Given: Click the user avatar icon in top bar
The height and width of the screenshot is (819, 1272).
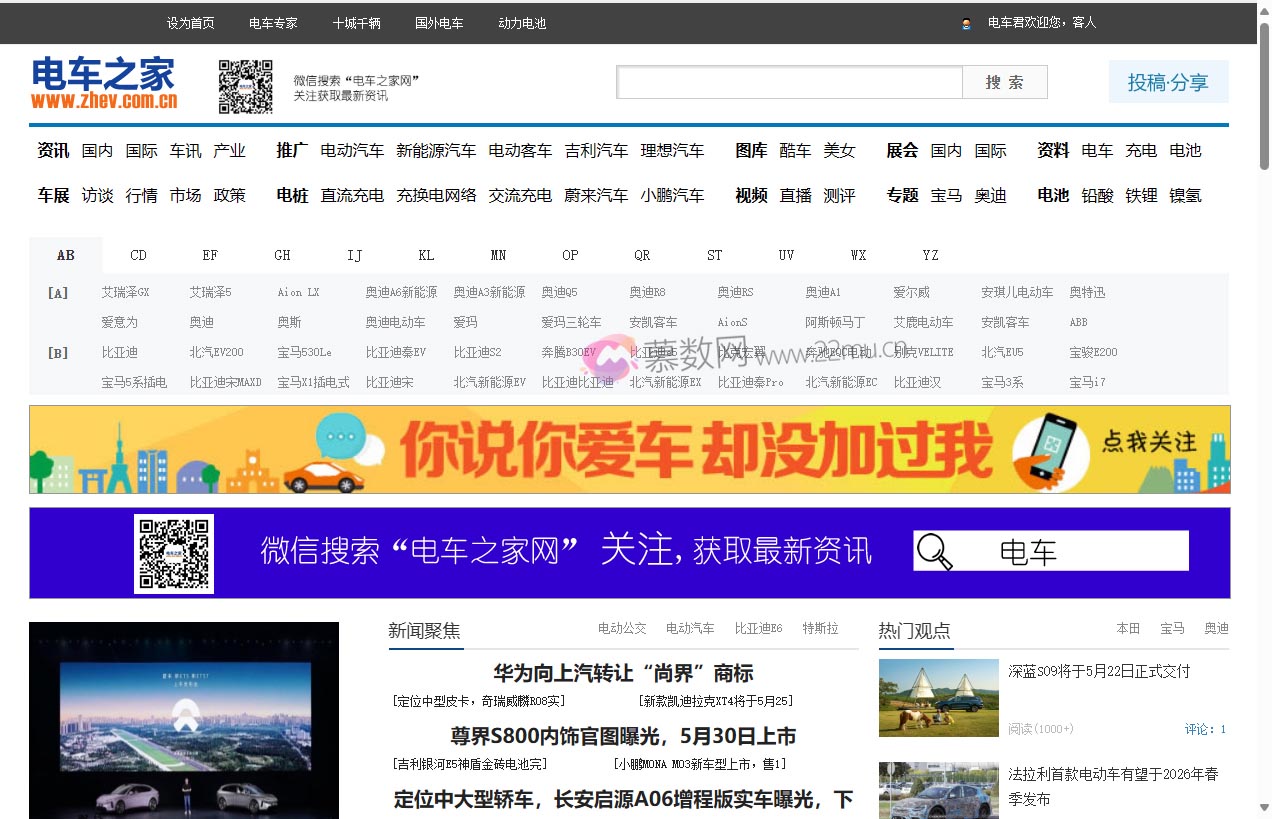Looking at the screenshot, I should (x=966, y=23).
